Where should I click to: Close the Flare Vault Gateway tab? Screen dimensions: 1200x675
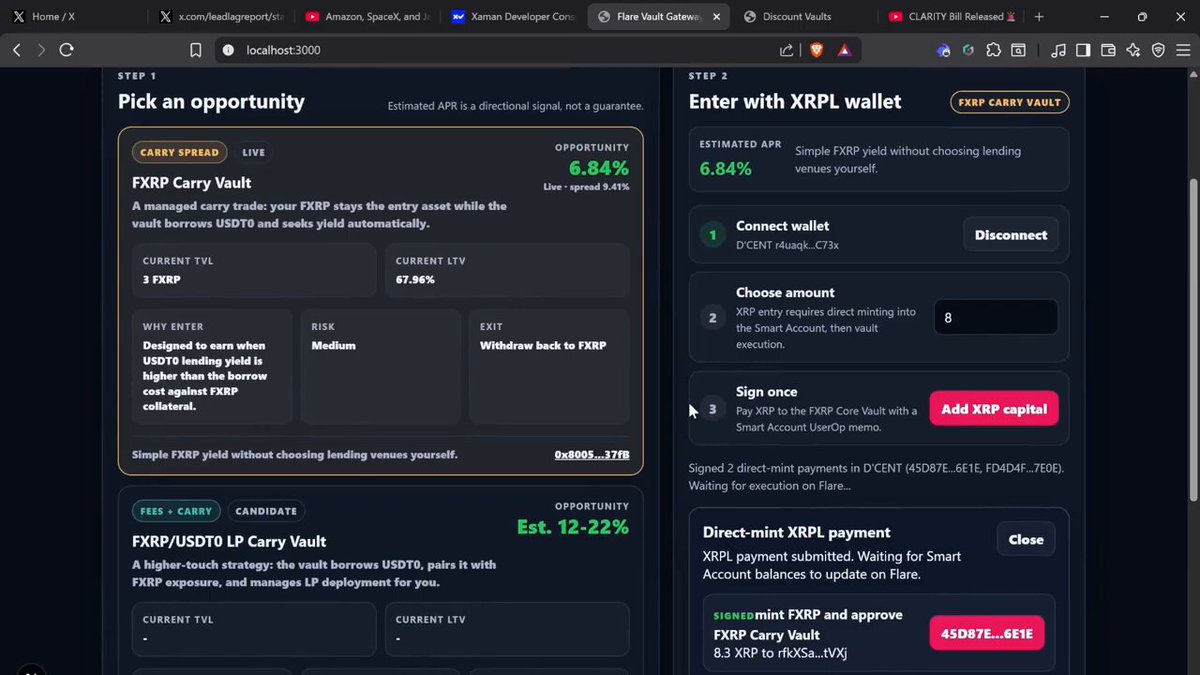[x=718, y=17]
